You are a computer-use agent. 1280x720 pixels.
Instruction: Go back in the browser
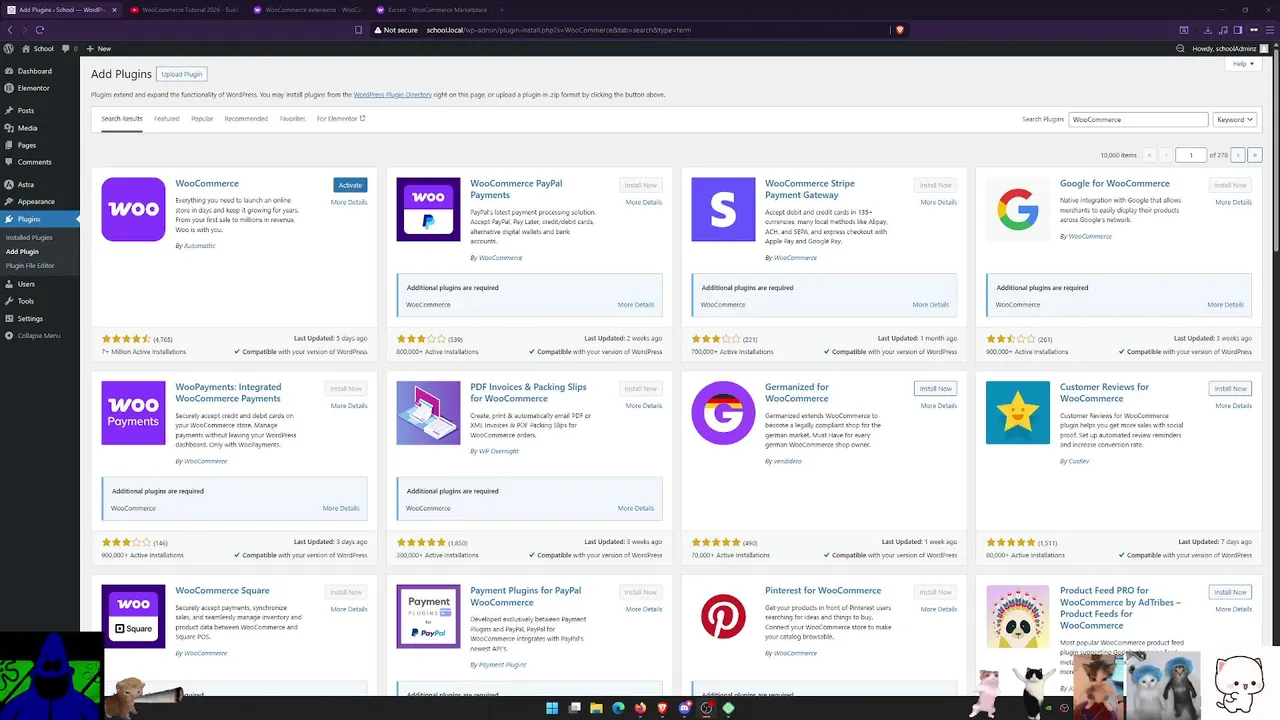click(10, 30)
